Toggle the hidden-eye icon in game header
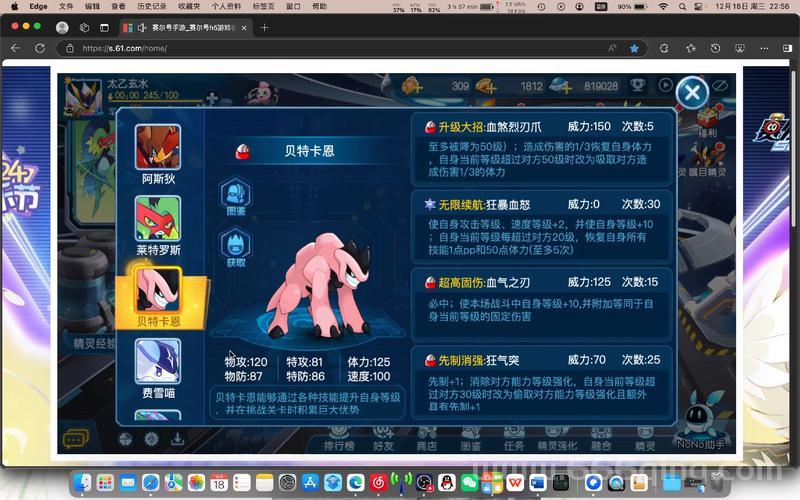The height and width of the screenshot is (500, 800). (720, 86)
